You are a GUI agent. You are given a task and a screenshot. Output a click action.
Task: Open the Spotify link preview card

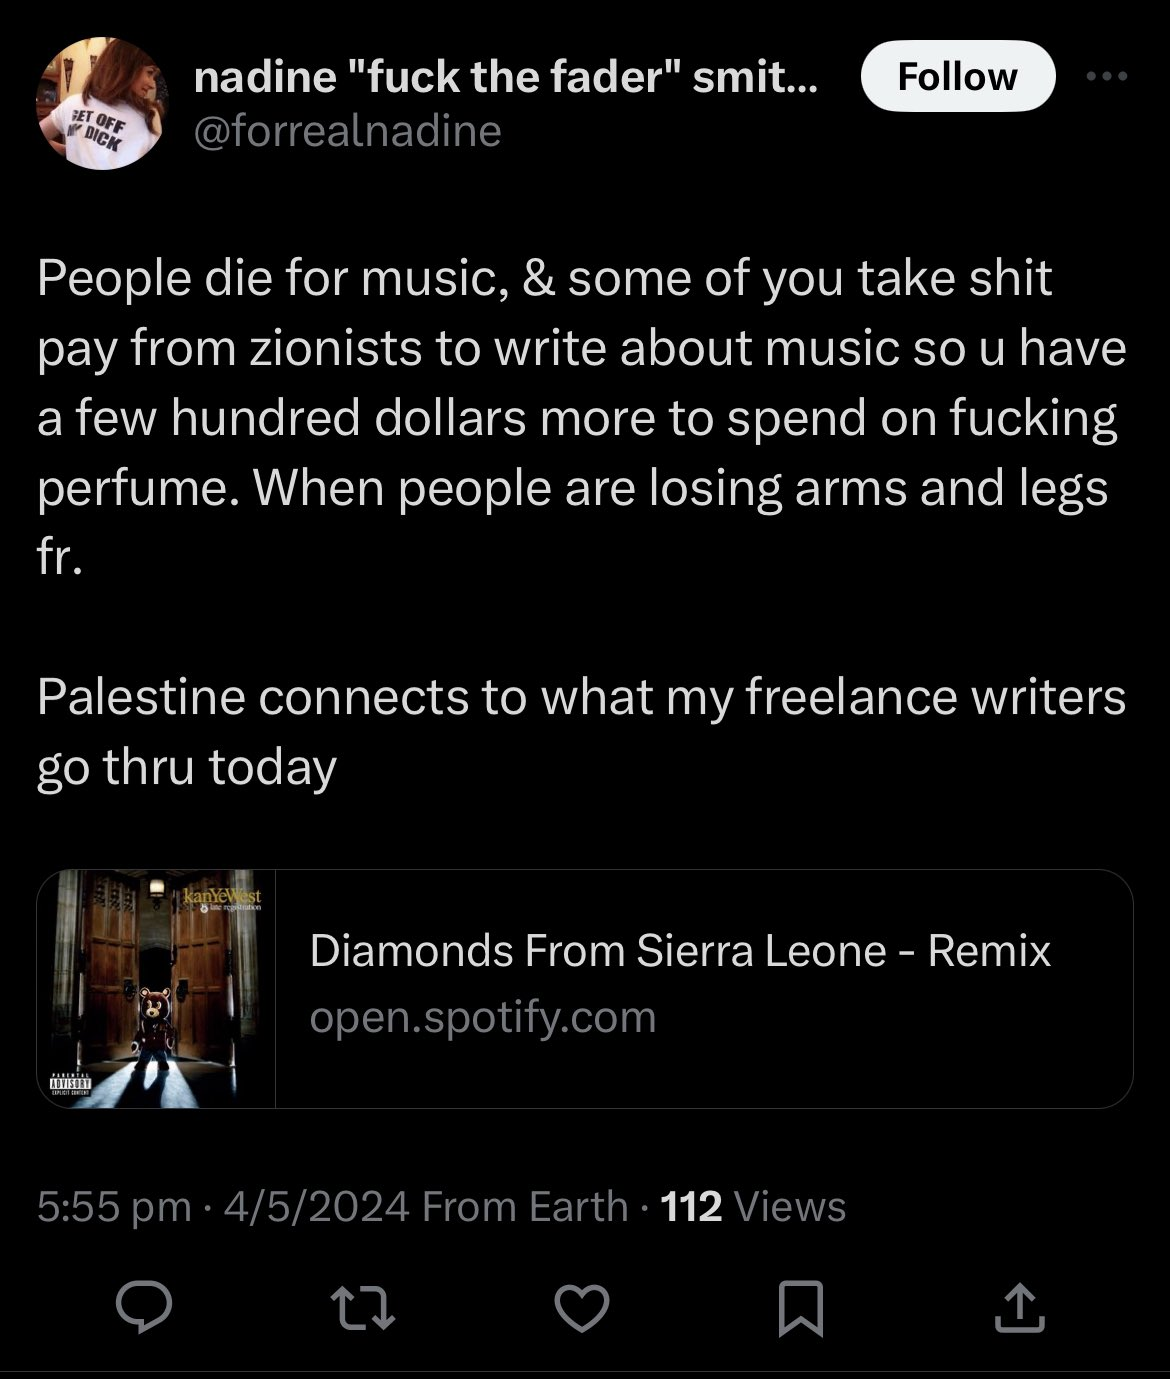coord(585,989)
